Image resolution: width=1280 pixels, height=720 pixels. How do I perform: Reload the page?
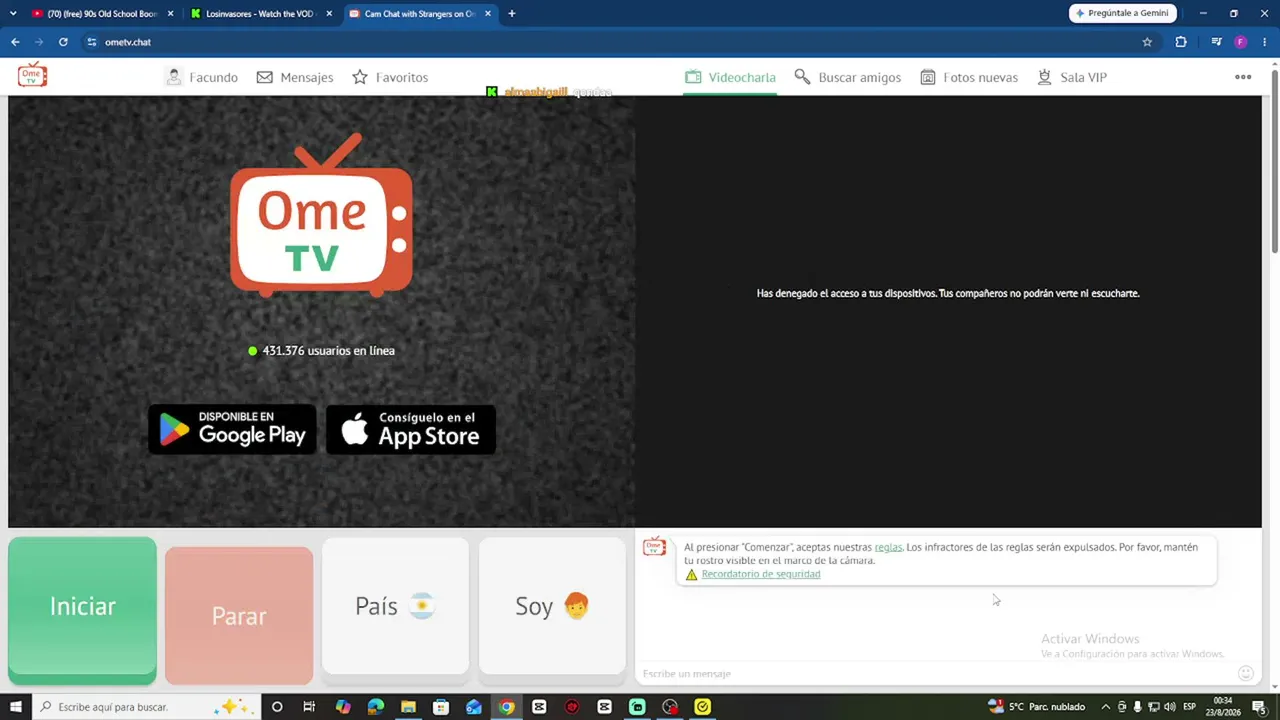[x=63, y=42]
